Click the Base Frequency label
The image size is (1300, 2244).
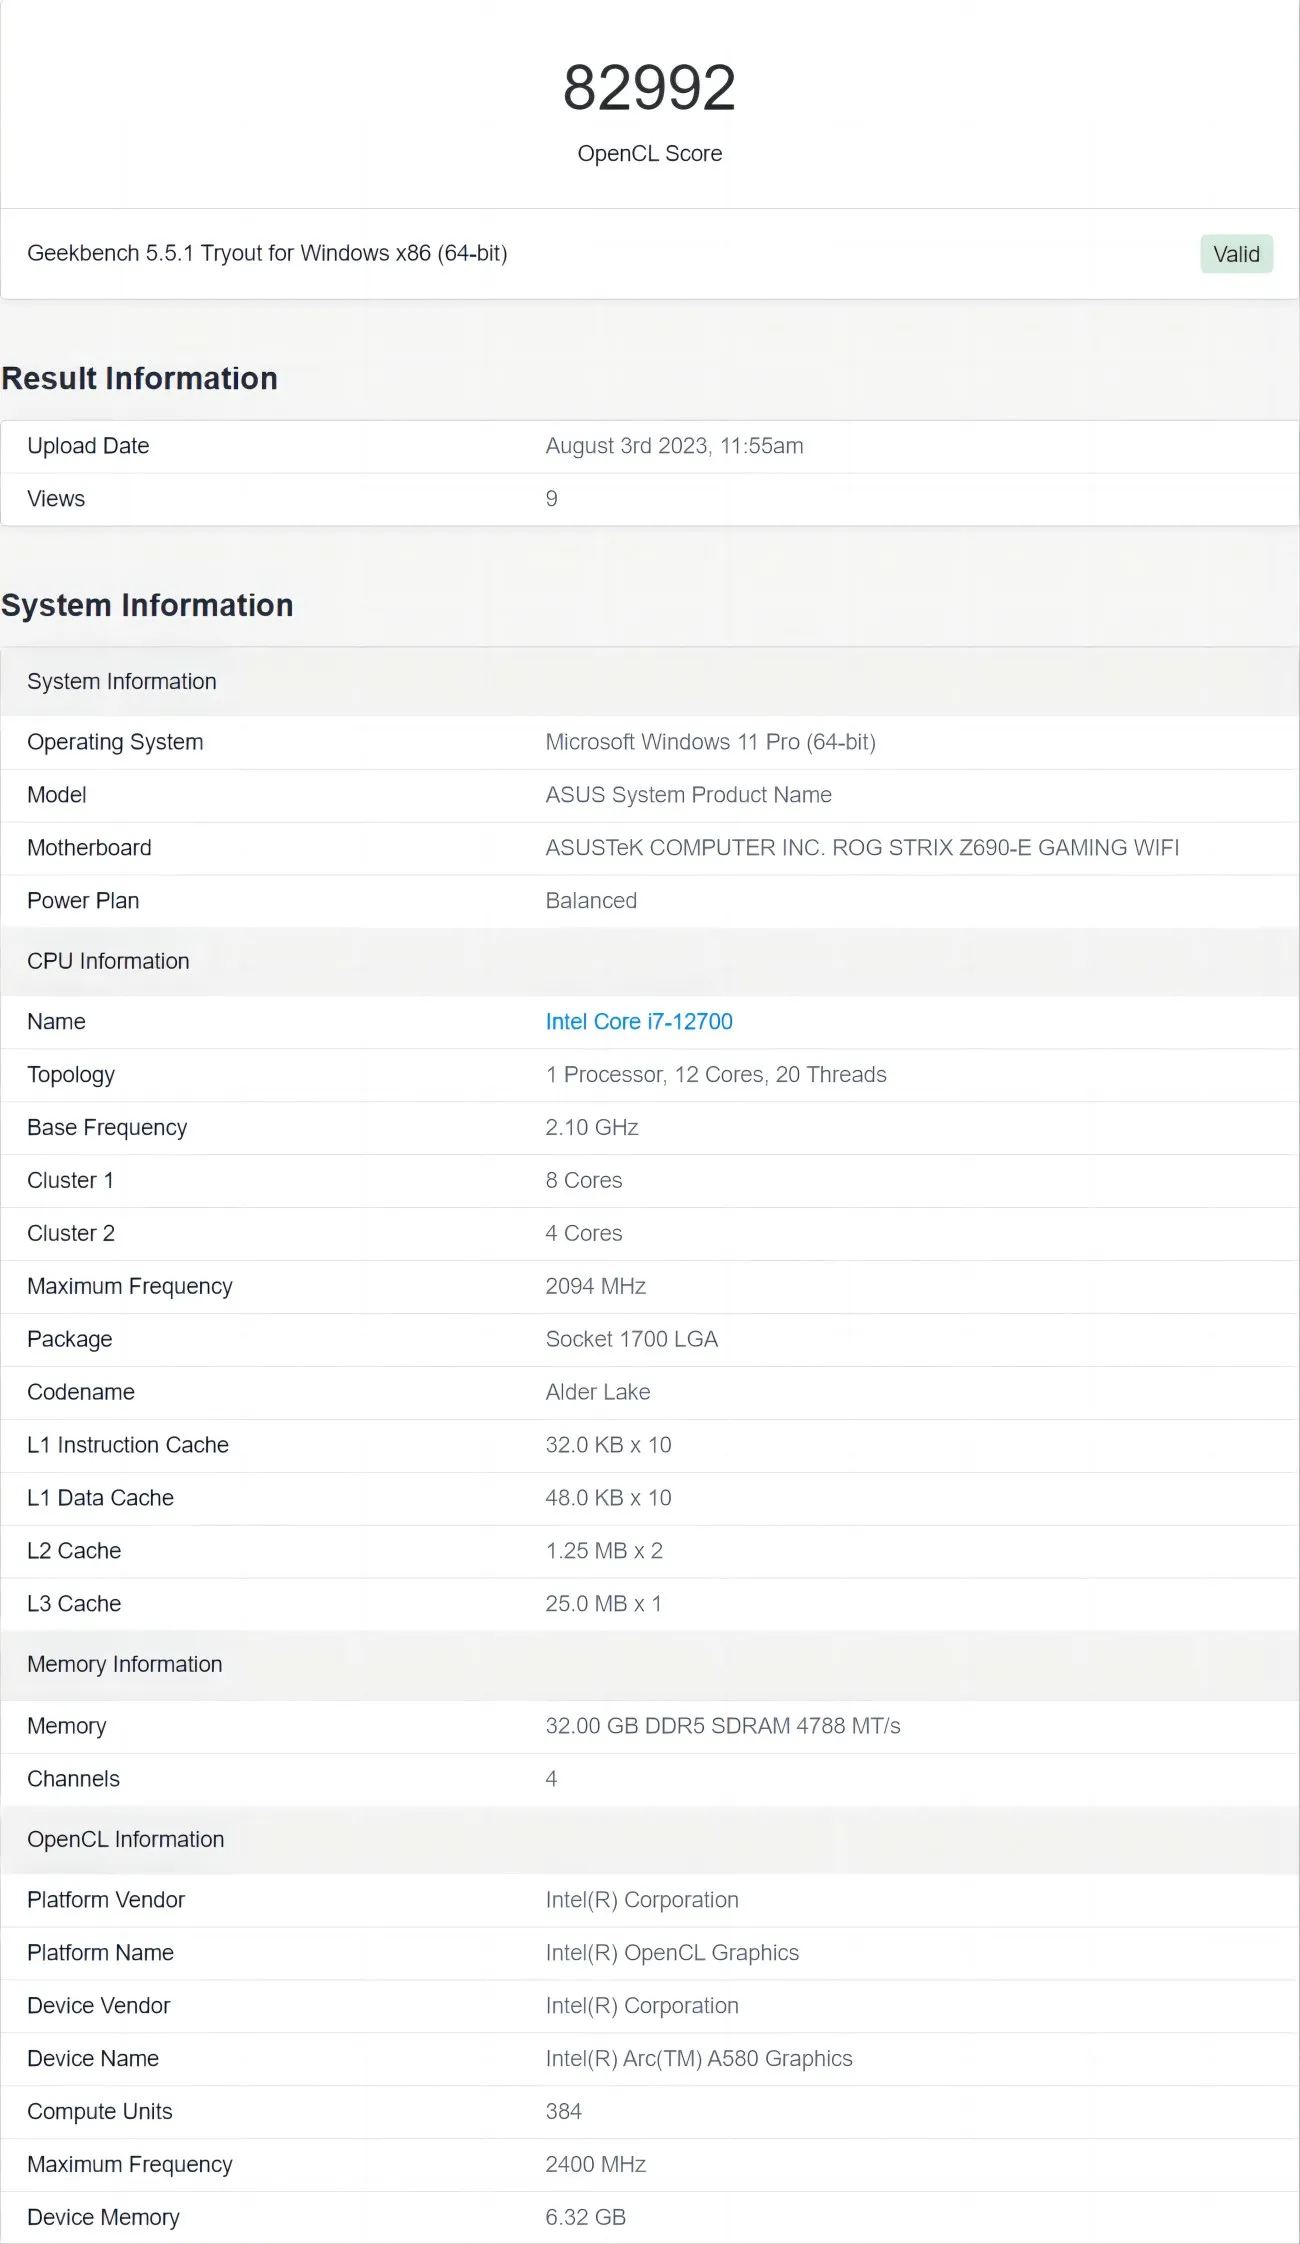pyautogui.click(x=107, y=1127)
